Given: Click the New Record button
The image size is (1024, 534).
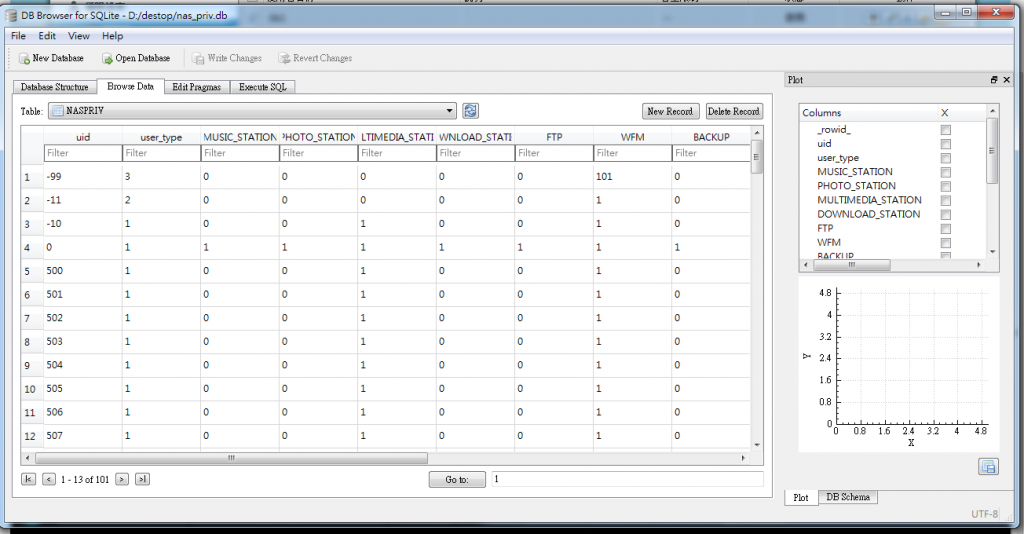Looking at the screenshot, I should (x=670, y=111).
